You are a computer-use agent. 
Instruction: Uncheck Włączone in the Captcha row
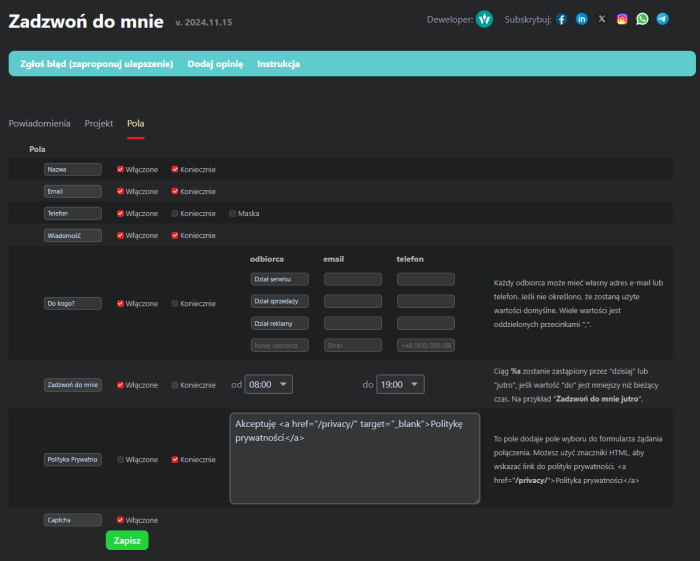coord(121,520)
